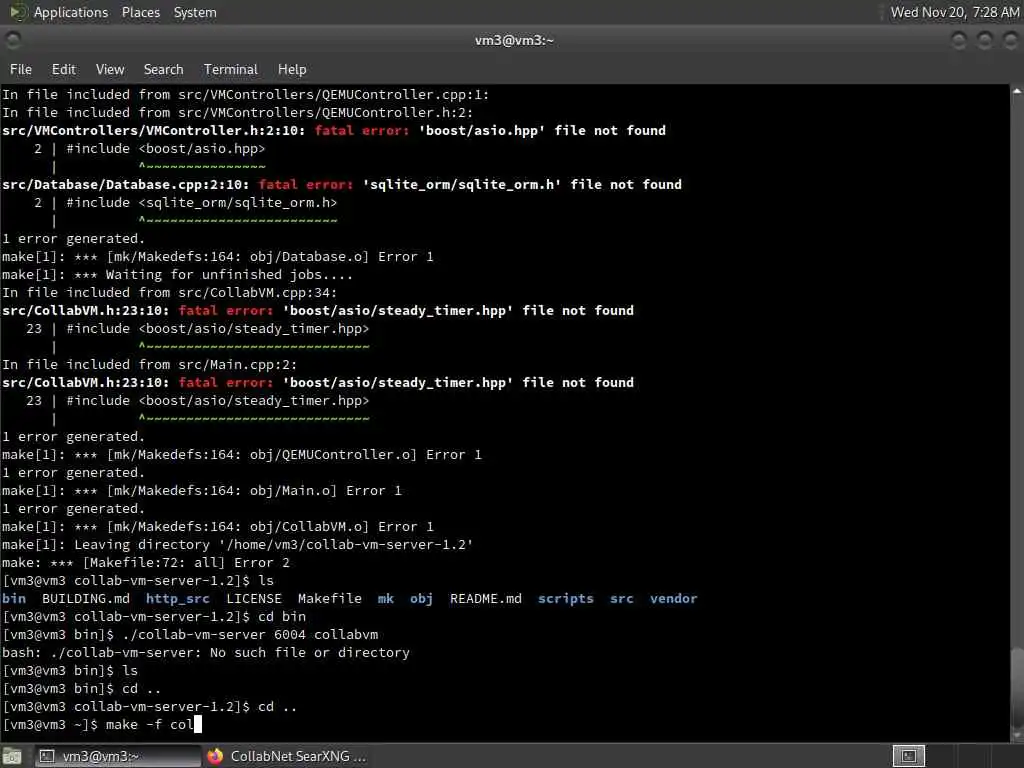Open the terminal Search menu

pos(163,69)
